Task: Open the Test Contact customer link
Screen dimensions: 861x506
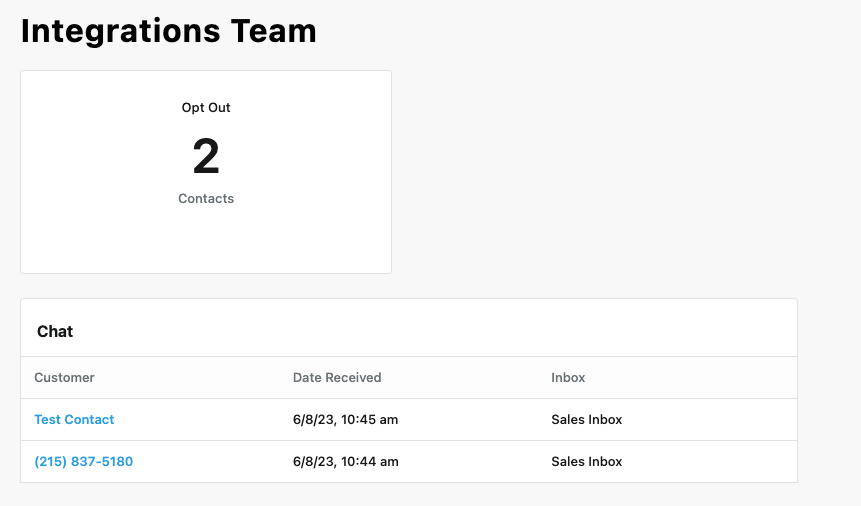Action: point(74,420)
